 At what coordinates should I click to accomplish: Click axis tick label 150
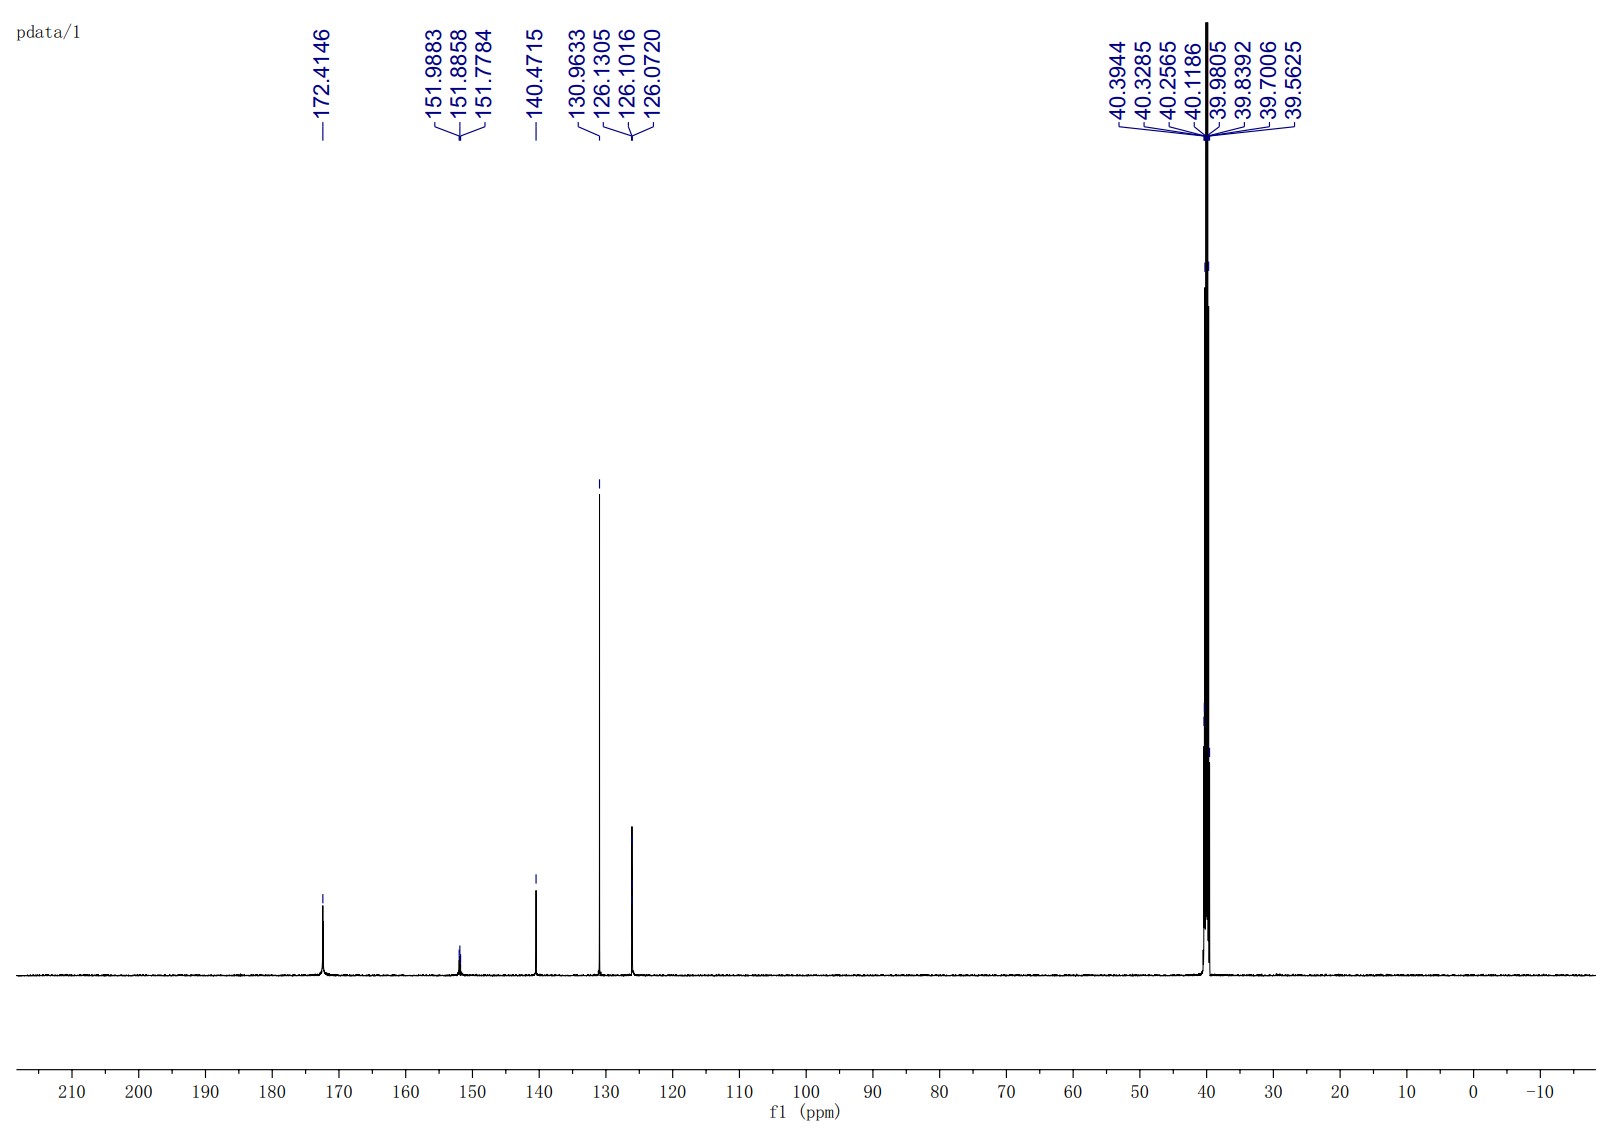[472, 1092]
